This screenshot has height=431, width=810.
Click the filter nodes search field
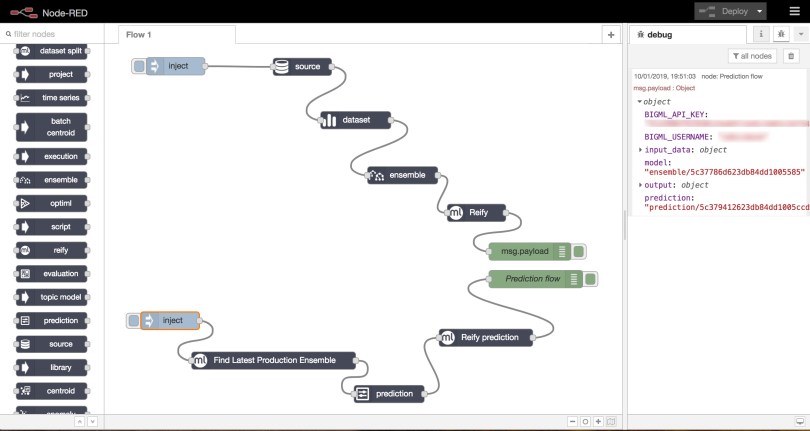(x=55, y=34)
